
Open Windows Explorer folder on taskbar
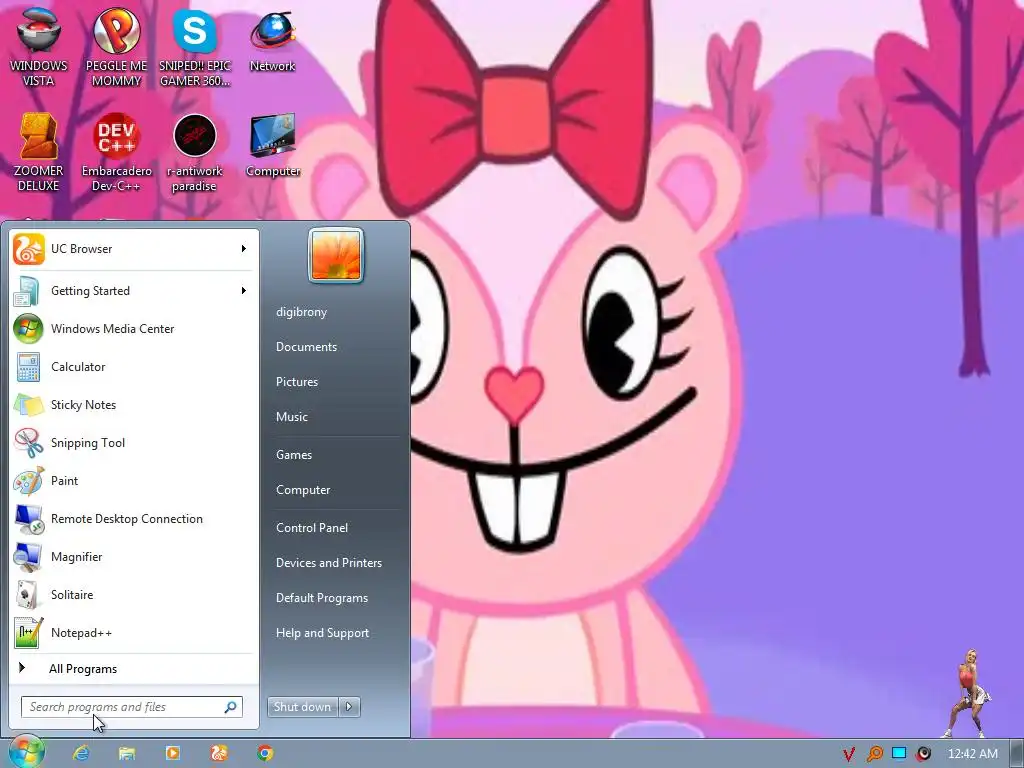(127, 753)
